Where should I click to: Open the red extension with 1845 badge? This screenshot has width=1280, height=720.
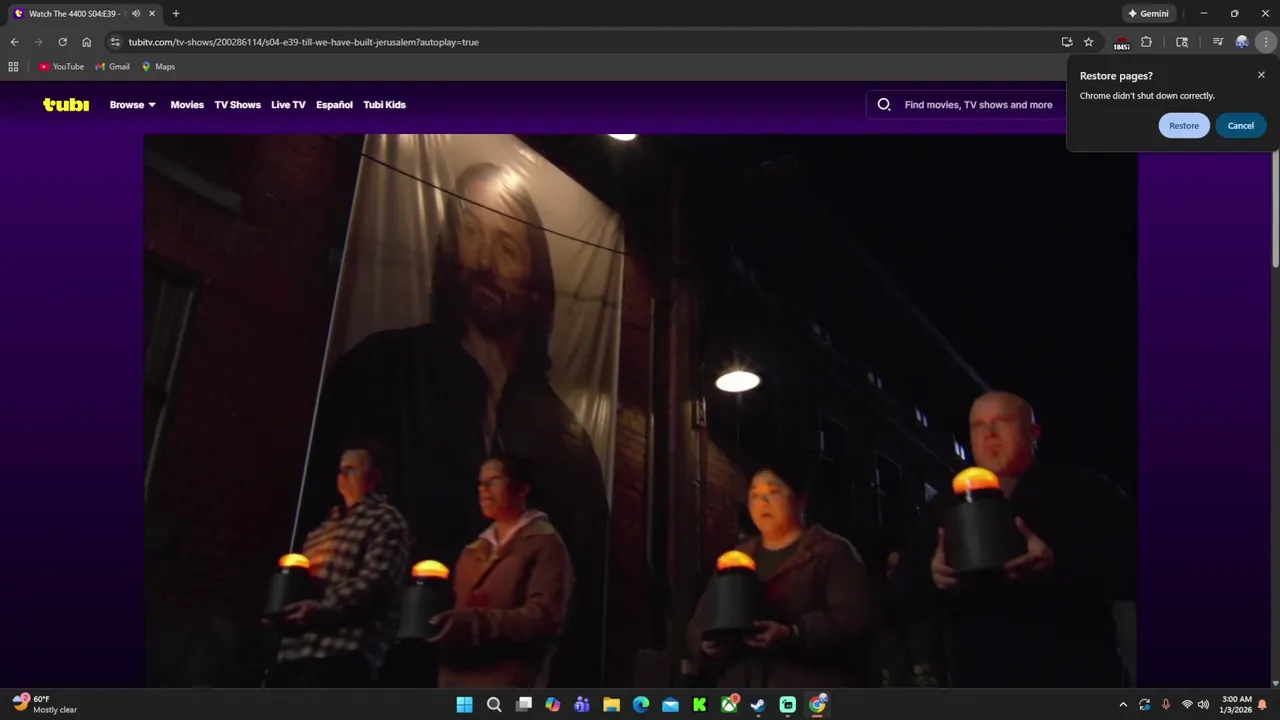pyautogui.click(x=1121, y=43)
